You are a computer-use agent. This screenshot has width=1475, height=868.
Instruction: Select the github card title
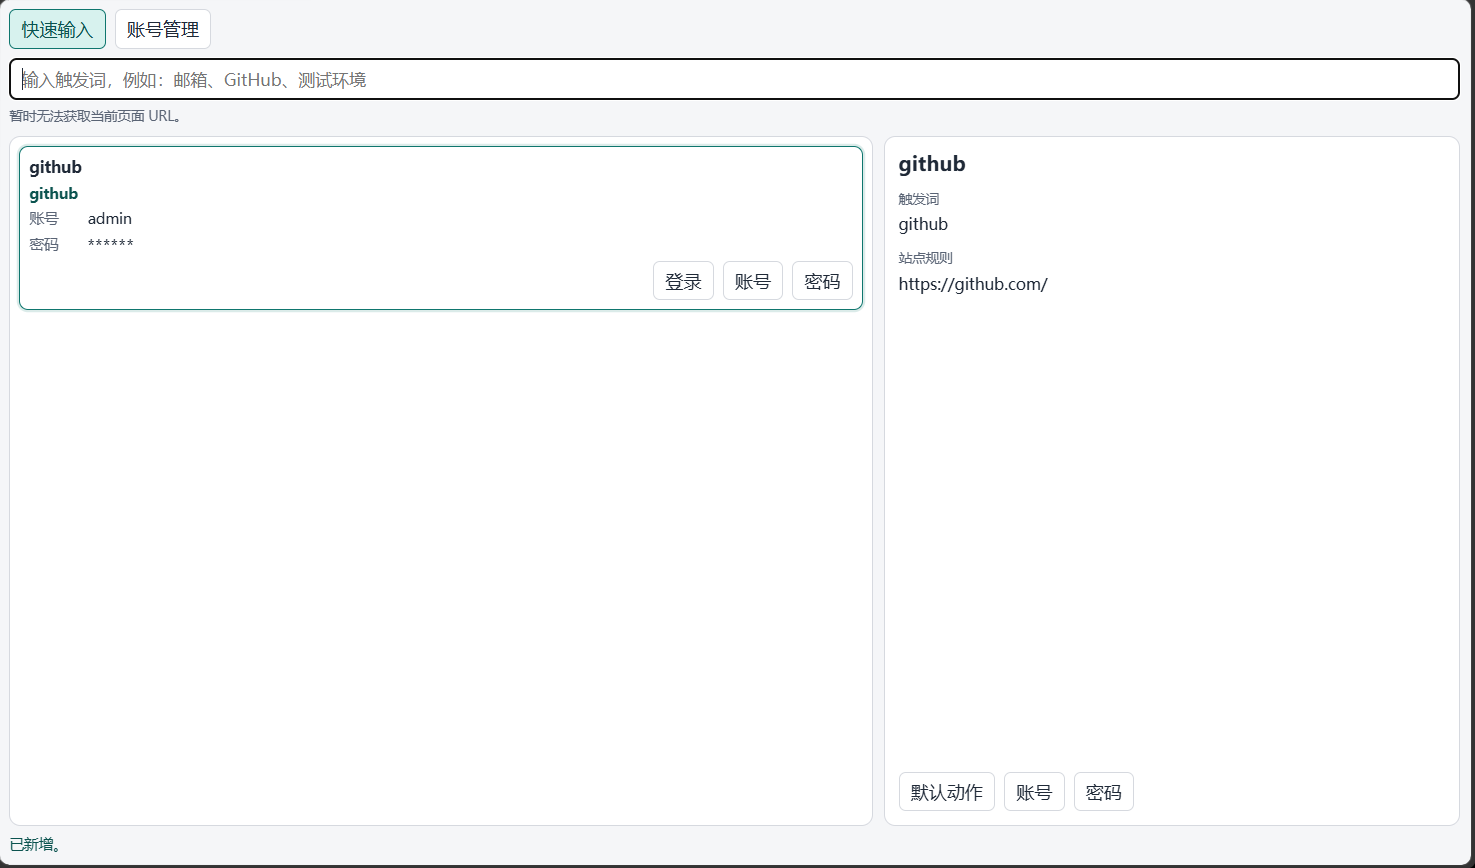56,167
